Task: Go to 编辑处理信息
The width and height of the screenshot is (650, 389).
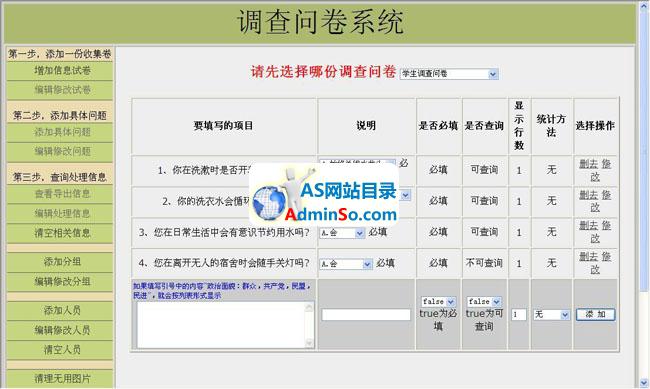Action: click(x=62, y=214)
